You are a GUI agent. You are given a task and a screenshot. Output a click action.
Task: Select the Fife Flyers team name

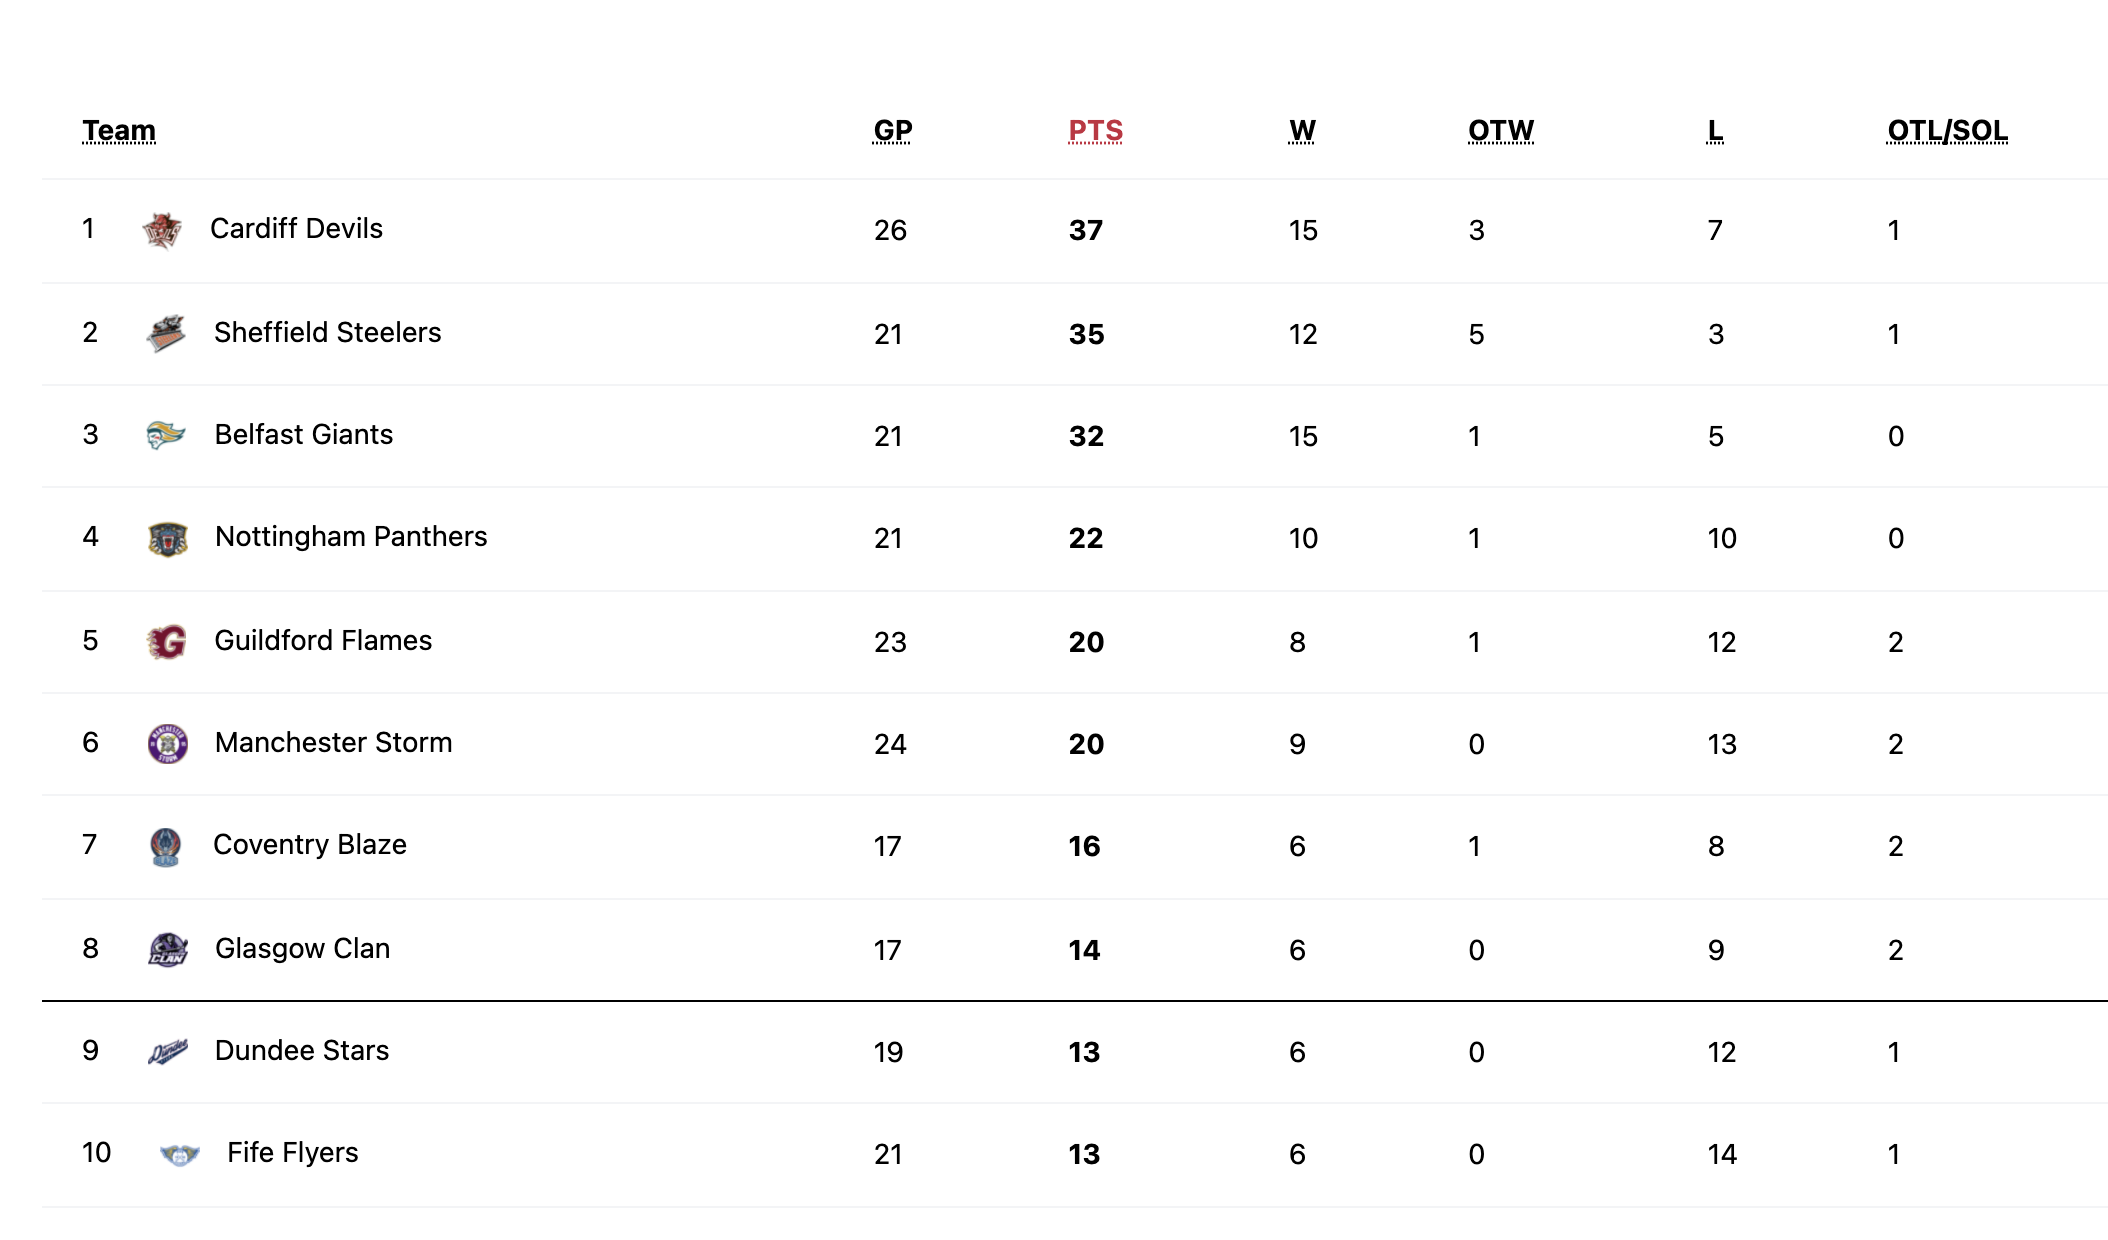(x=292, y=1153)
